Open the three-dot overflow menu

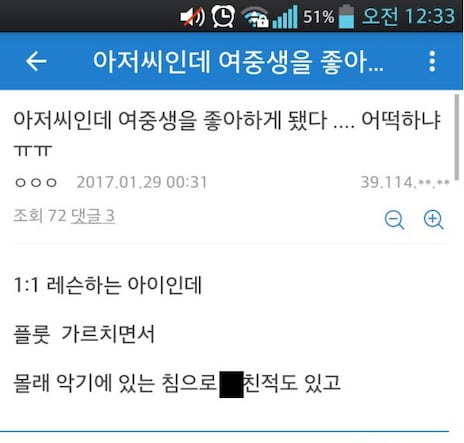tap(432, 61)
